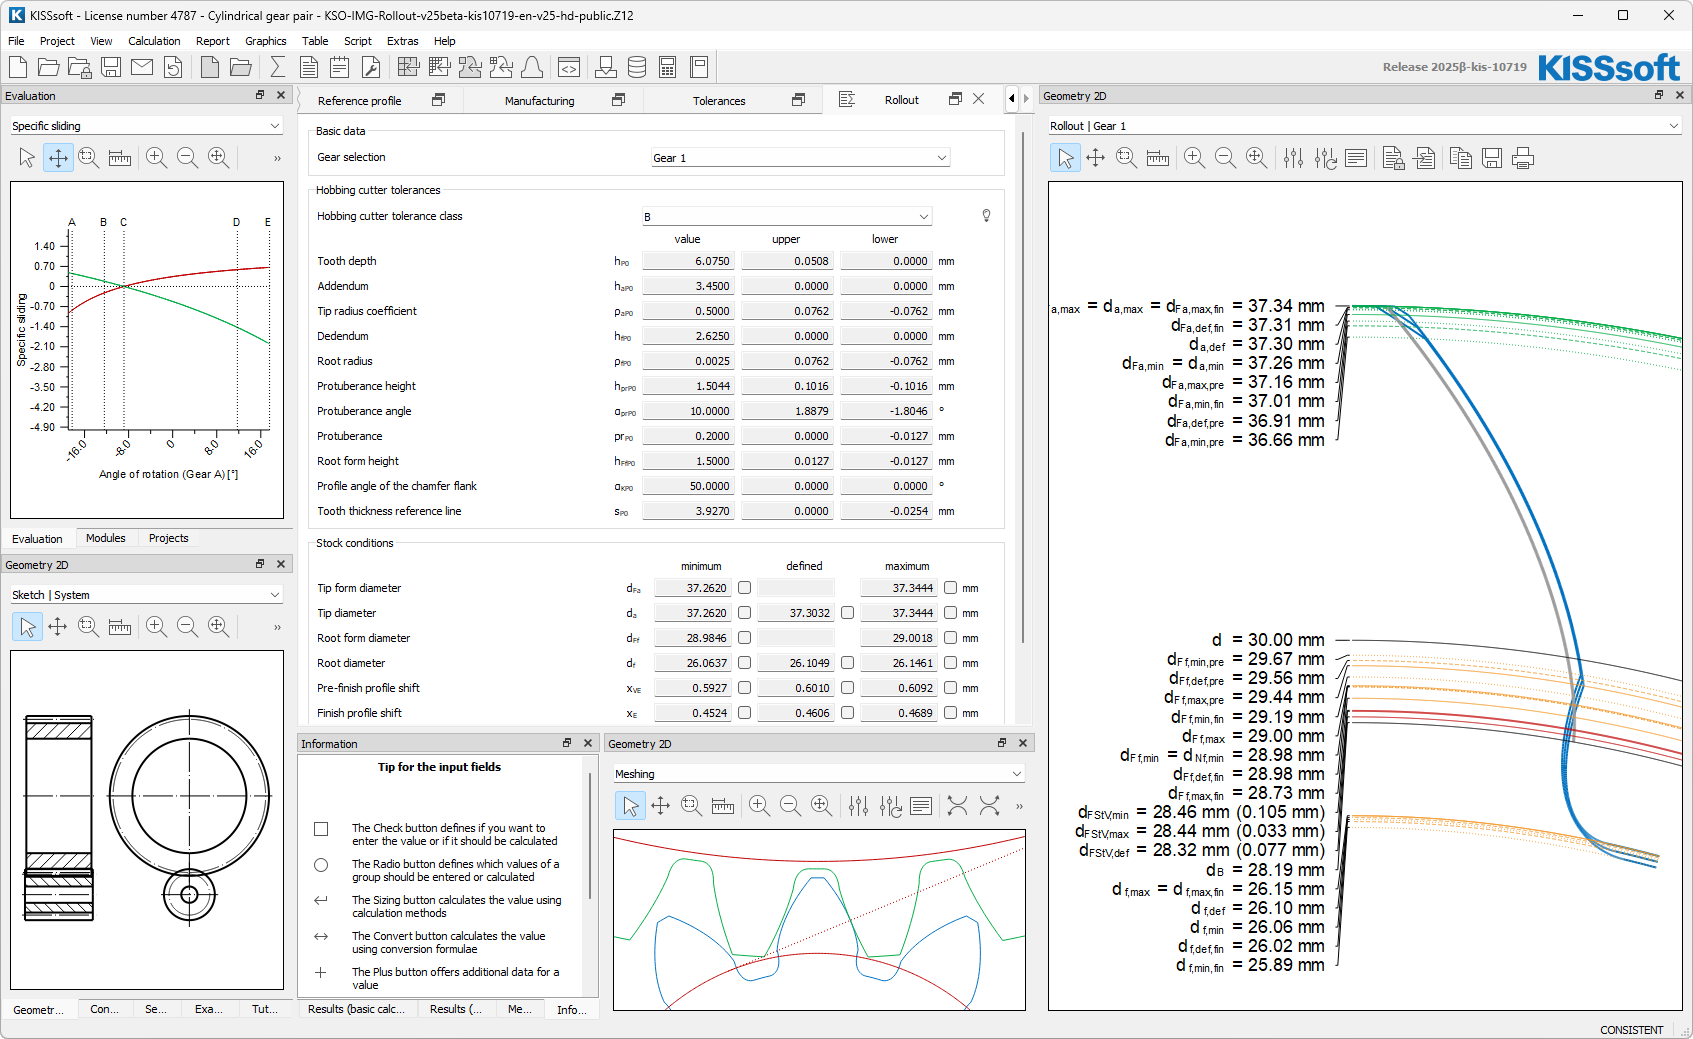Viewport: 1693px width, 1039px height.
Task: Click the light bulb icon beside tolerance class
Action: (x=986, y=216)
